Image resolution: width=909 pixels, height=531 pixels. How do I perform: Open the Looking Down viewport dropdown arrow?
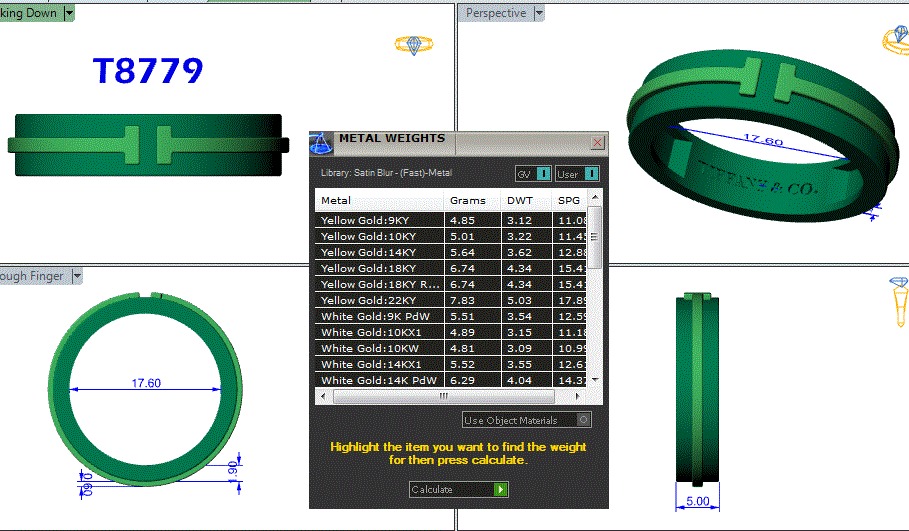pos(69,13)
